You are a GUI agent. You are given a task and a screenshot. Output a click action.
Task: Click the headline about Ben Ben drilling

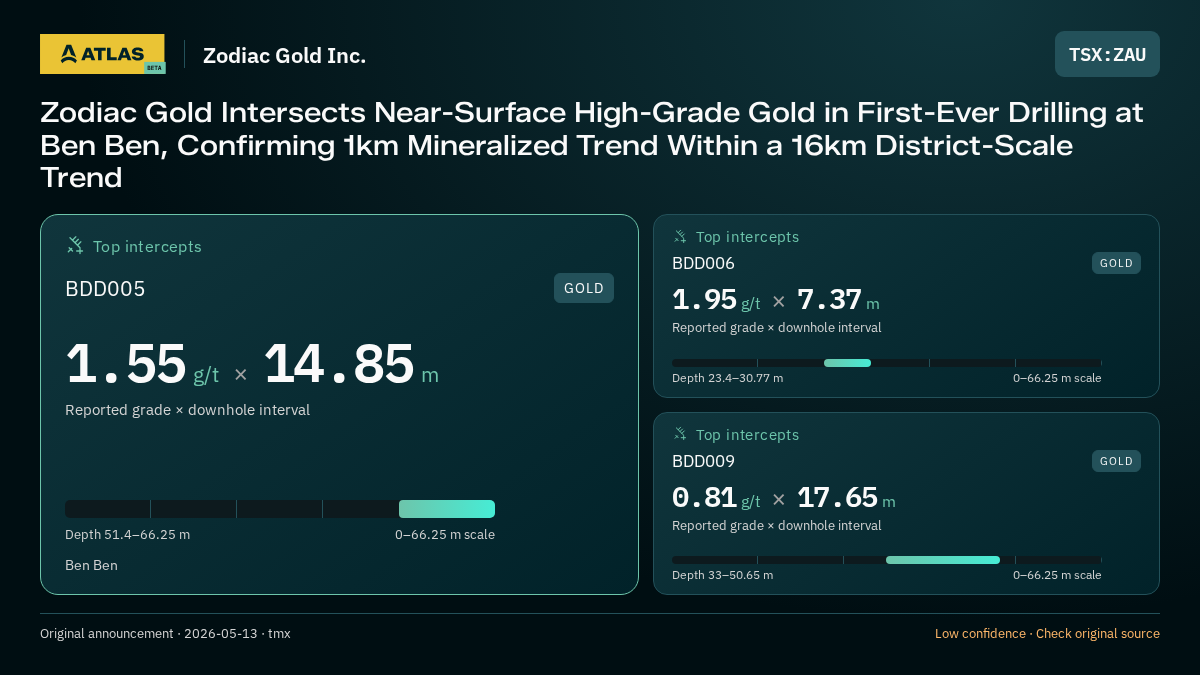[x=592, y=145]
